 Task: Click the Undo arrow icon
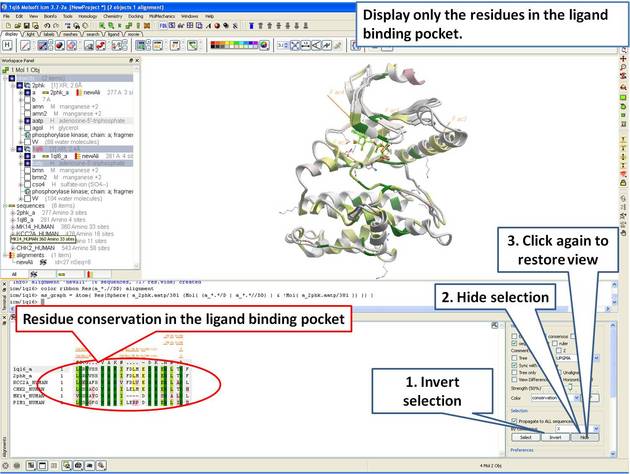[47, 25]
